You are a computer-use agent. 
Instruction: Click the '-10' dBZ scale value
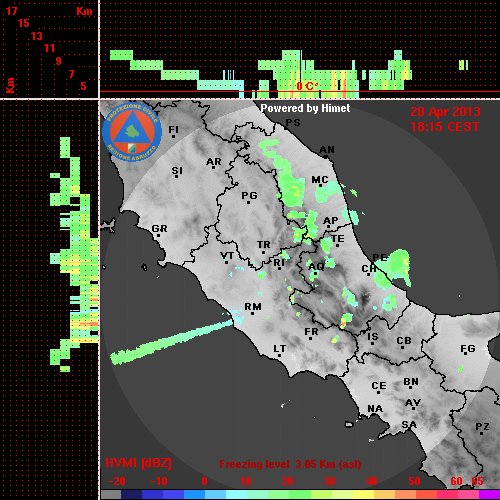click(x=159, y=481)
